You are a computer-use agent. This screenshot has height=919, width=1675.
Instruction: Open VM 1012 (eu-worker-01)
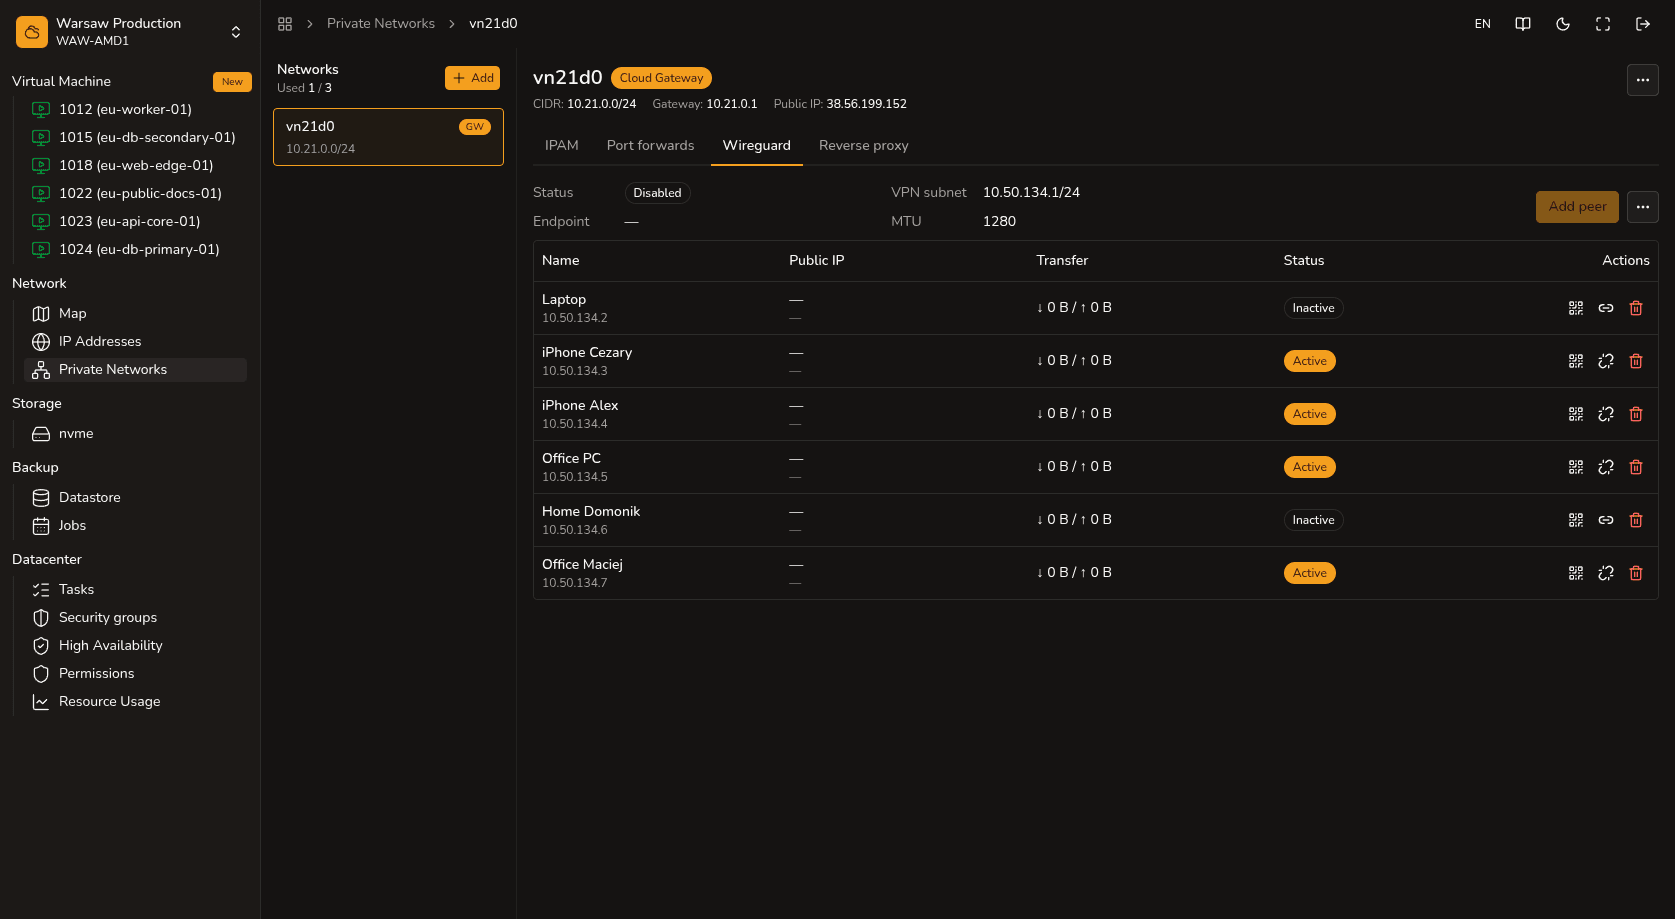click(135, 109)
